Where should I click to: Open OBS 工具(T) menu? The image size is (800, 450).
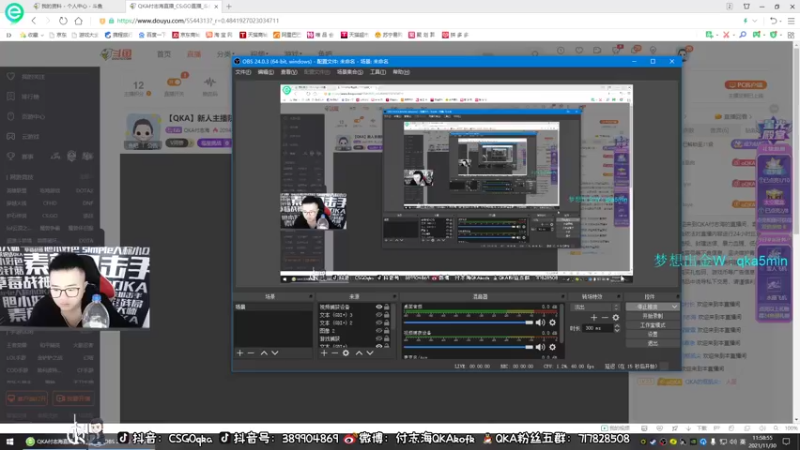click(x=378, y=72)
